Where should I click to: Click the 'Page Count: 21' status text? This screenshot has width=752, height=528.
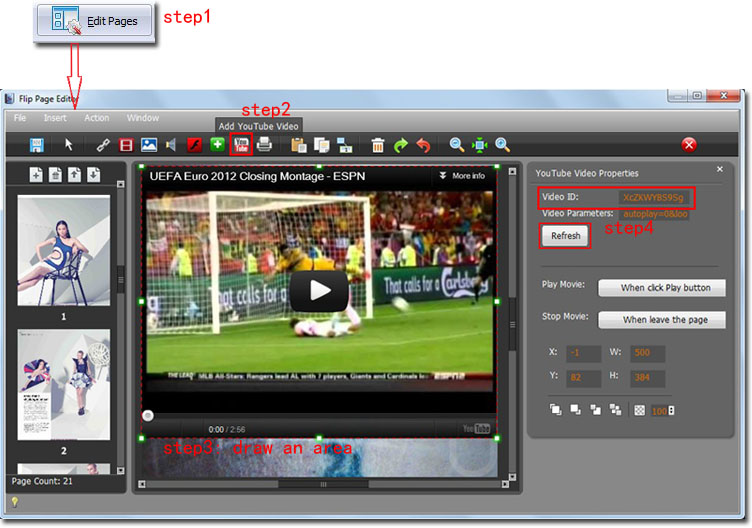coord(42,481)
